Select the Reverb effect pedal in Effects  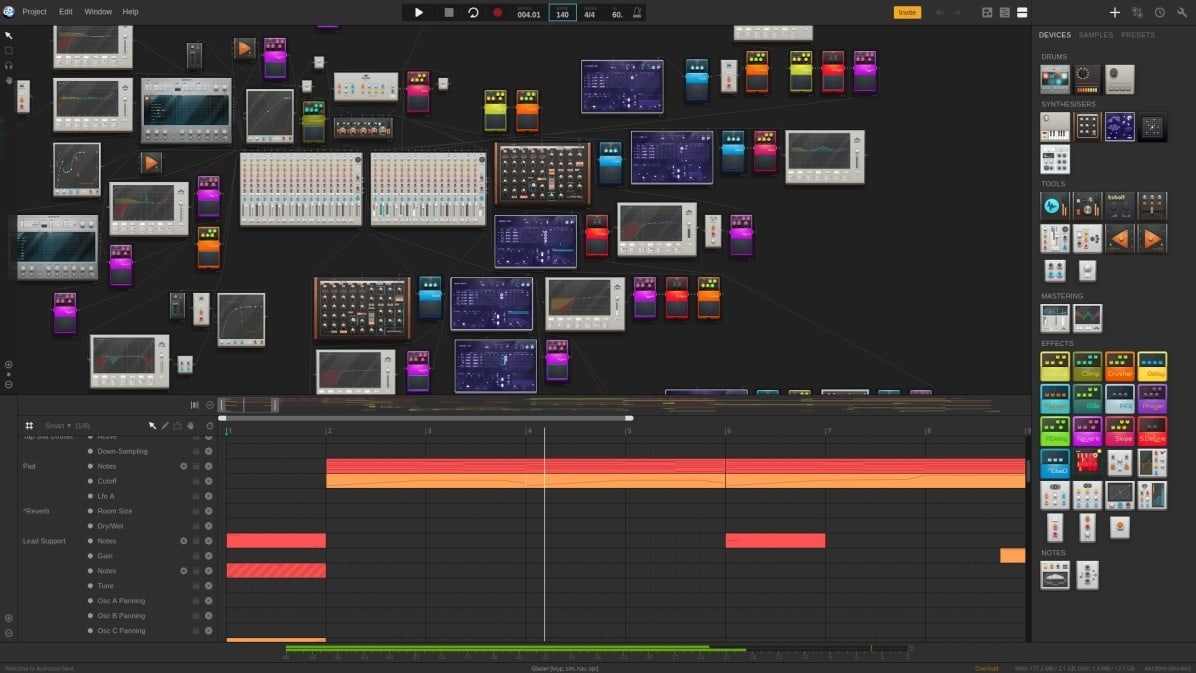[1087, 431]
